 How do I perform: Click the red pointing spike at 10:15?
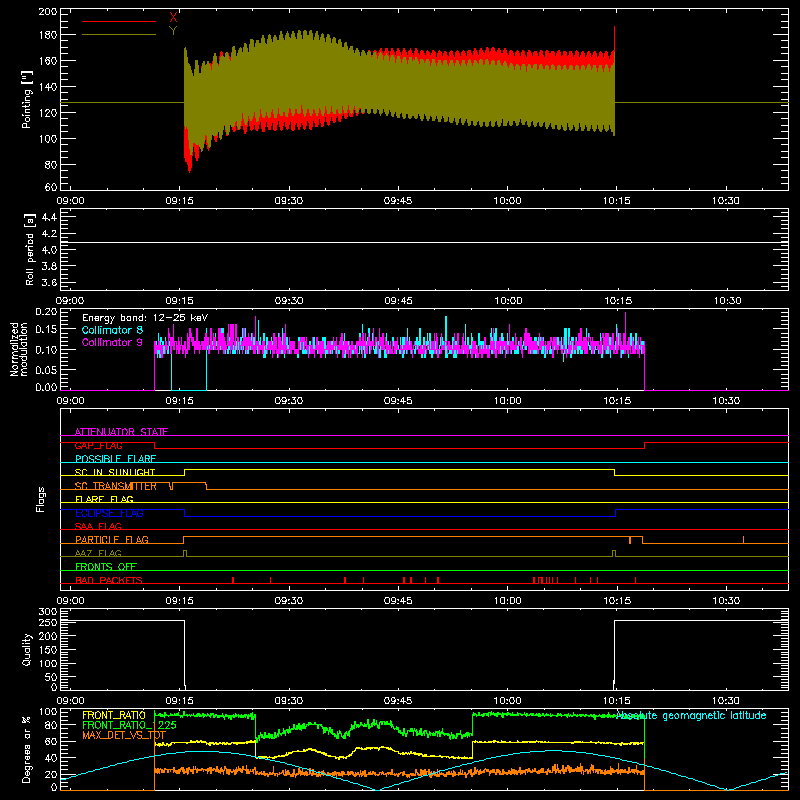[x=614, y=38]
